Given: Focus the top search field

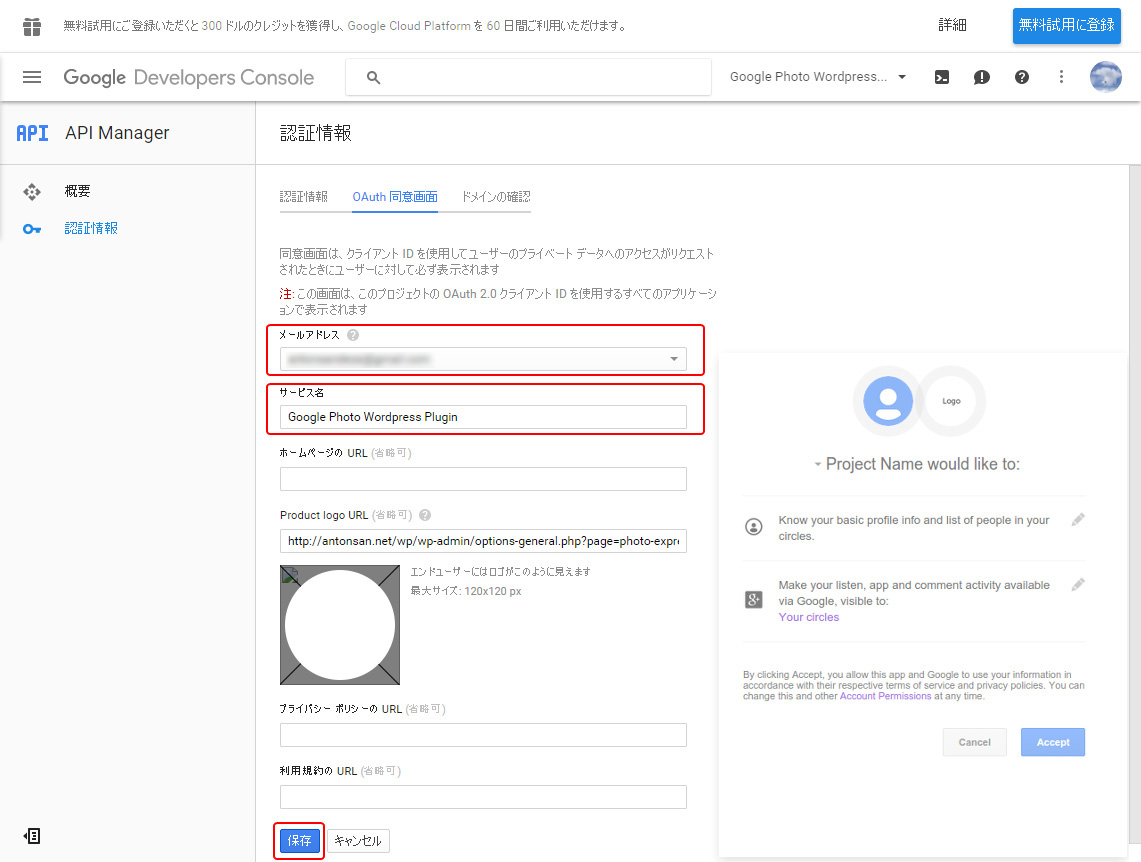Looking at the screenshot, I should coord(528,77).
